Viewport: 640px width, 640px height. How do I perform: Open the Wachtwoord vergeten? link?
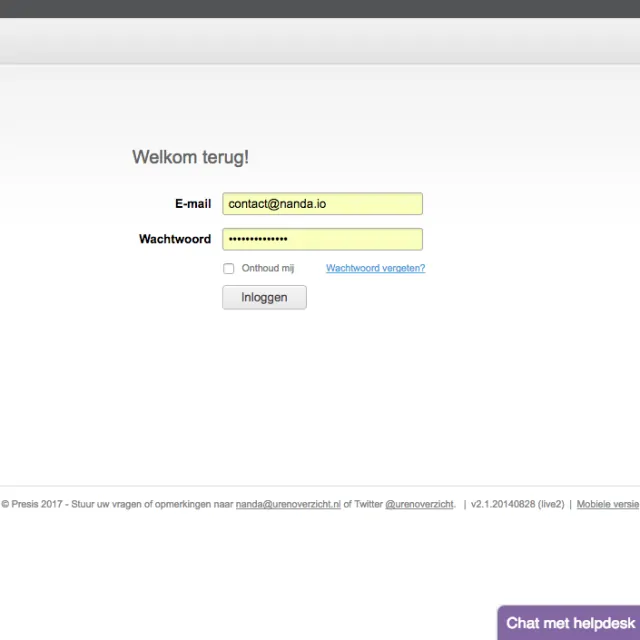tap(376, 268)
